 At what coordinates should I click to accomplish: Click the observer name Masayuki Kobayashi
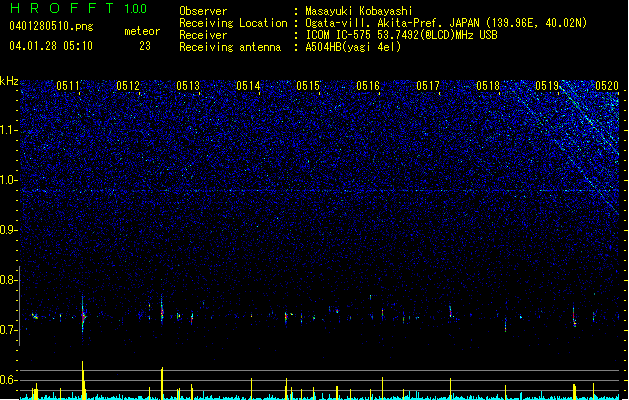(359, 11)
